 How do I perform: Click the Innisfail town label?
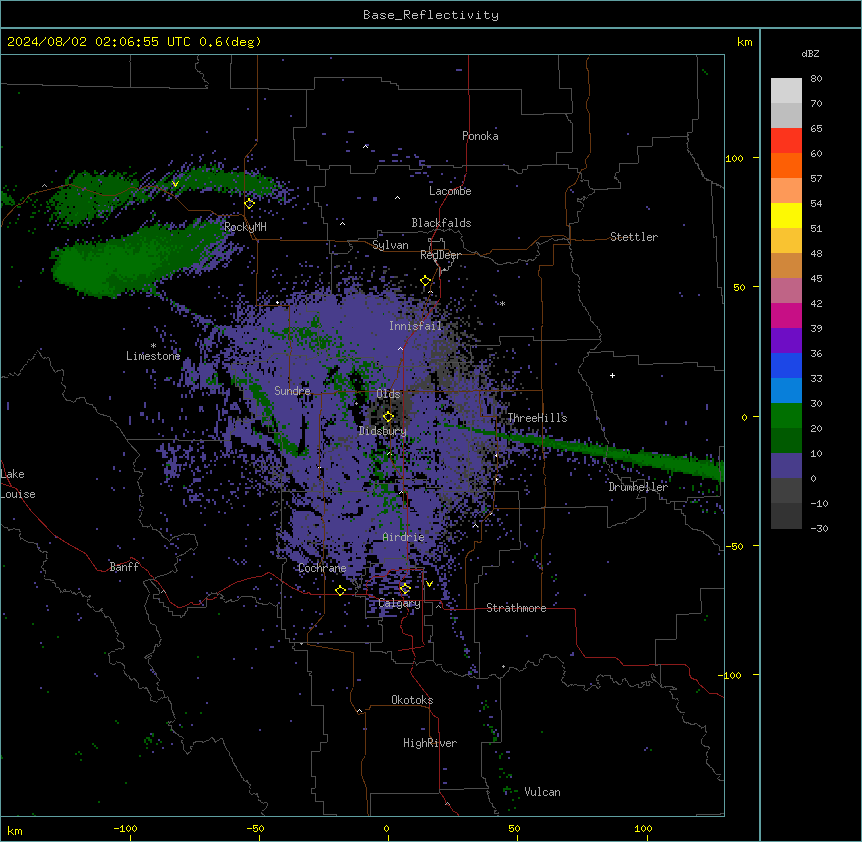[416, 326]
